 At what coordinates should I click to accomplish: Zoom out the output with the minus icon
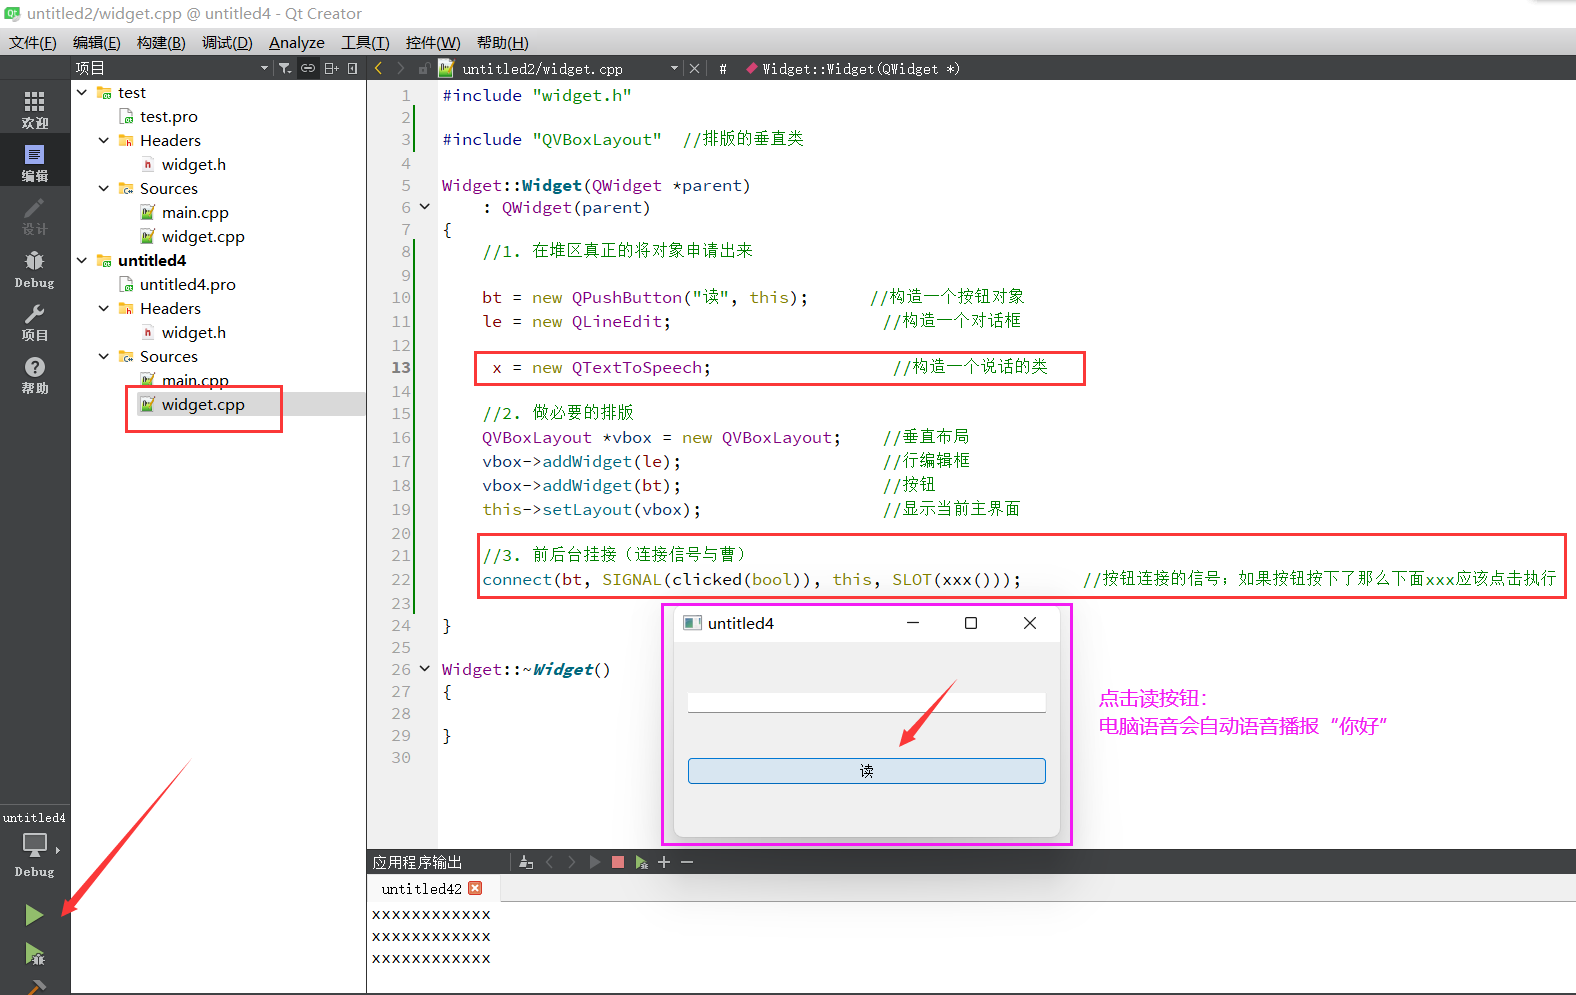pos(687,862)
